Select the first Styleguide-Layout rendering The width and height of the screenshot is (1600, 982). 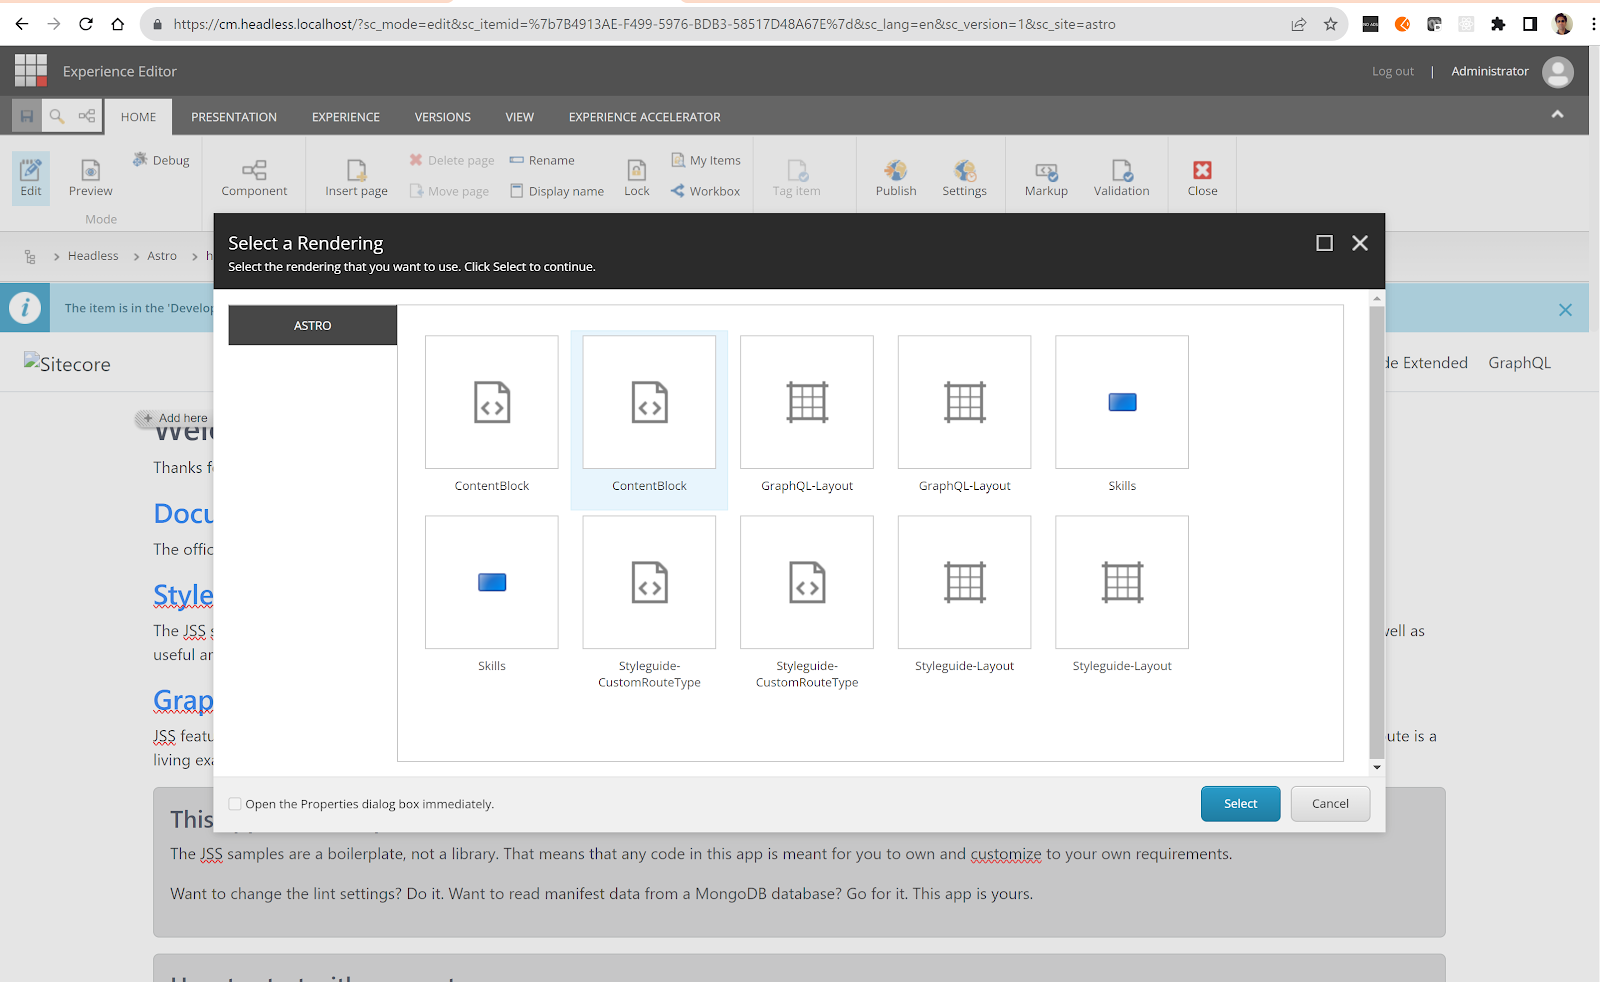(x=964, y=582)
